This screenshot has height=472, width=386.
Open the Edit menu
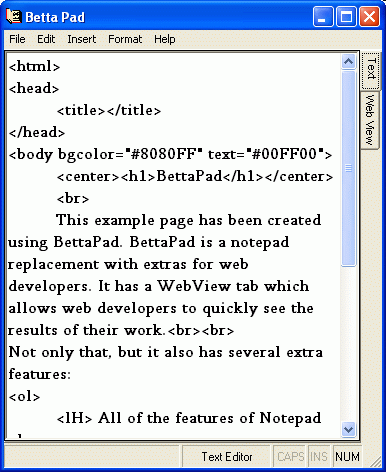pos(46,39)
